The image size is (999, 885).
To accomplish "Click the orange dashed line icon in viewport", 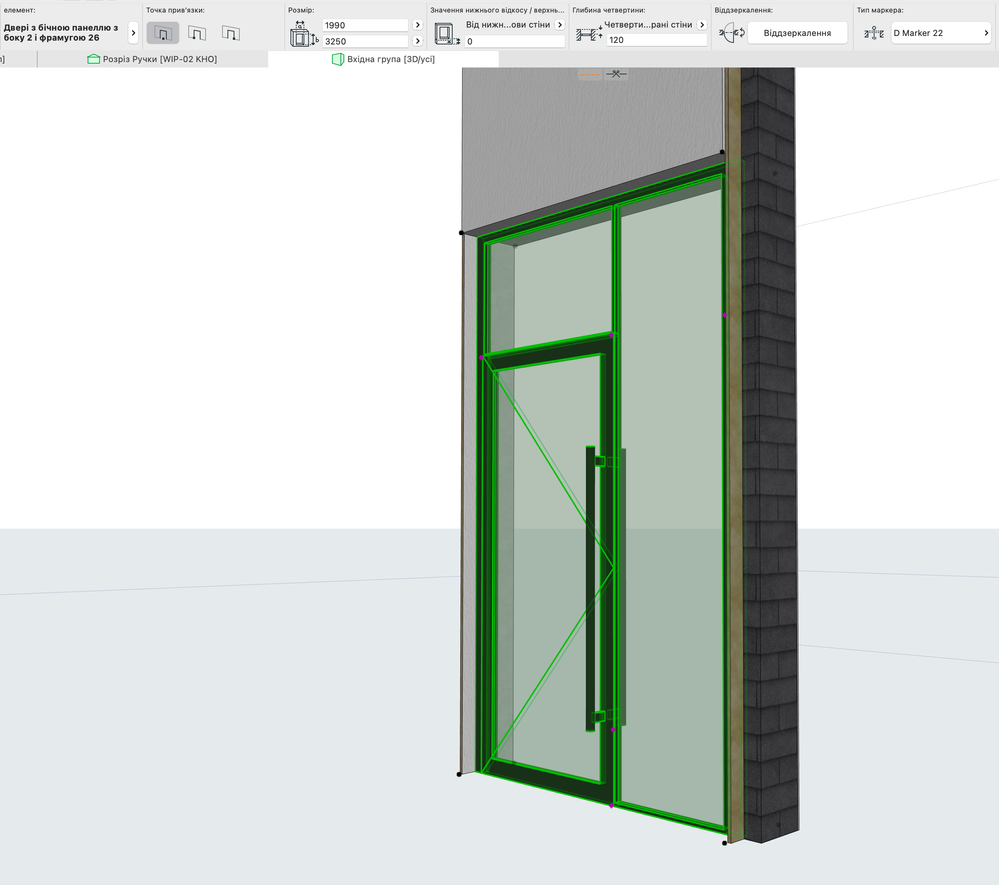I will (x=590, y=73).
